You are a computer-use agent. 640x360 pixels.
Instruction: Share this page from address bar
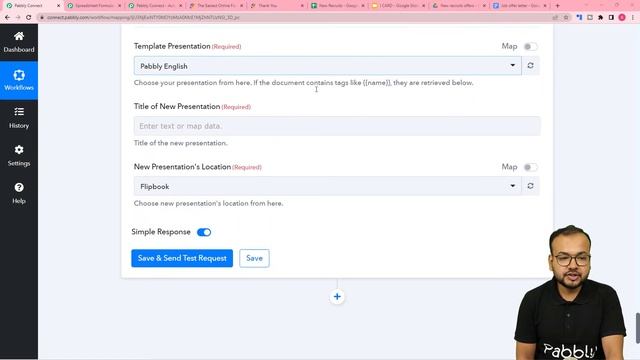[555, 18]
